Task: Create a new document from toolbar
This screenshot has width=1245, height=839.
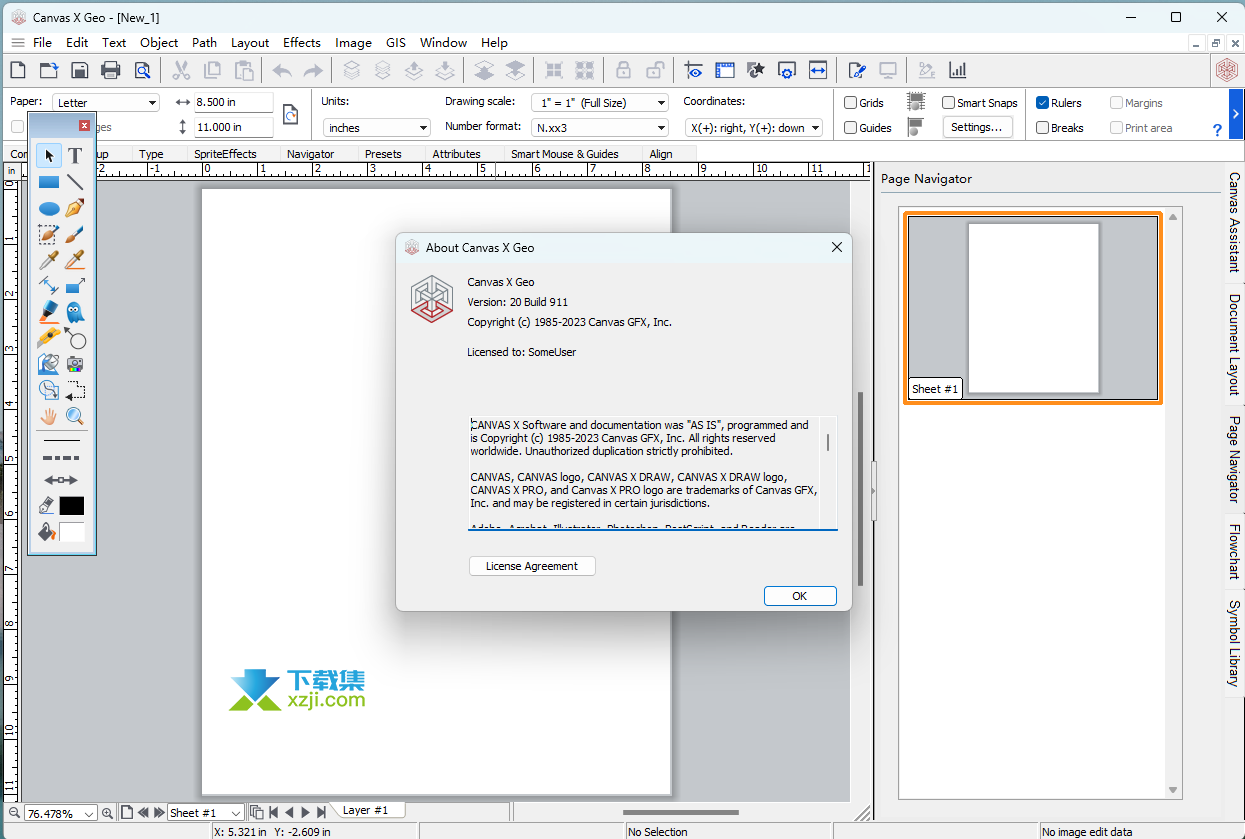Action: (x=17, y=70)
